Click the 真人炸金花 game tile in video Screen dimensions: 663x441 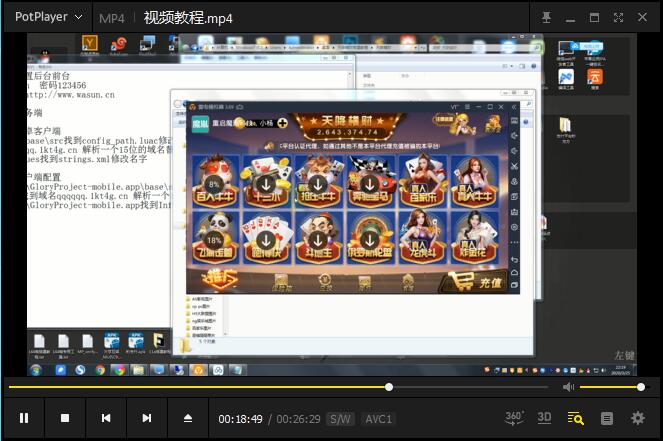[474, 238]
